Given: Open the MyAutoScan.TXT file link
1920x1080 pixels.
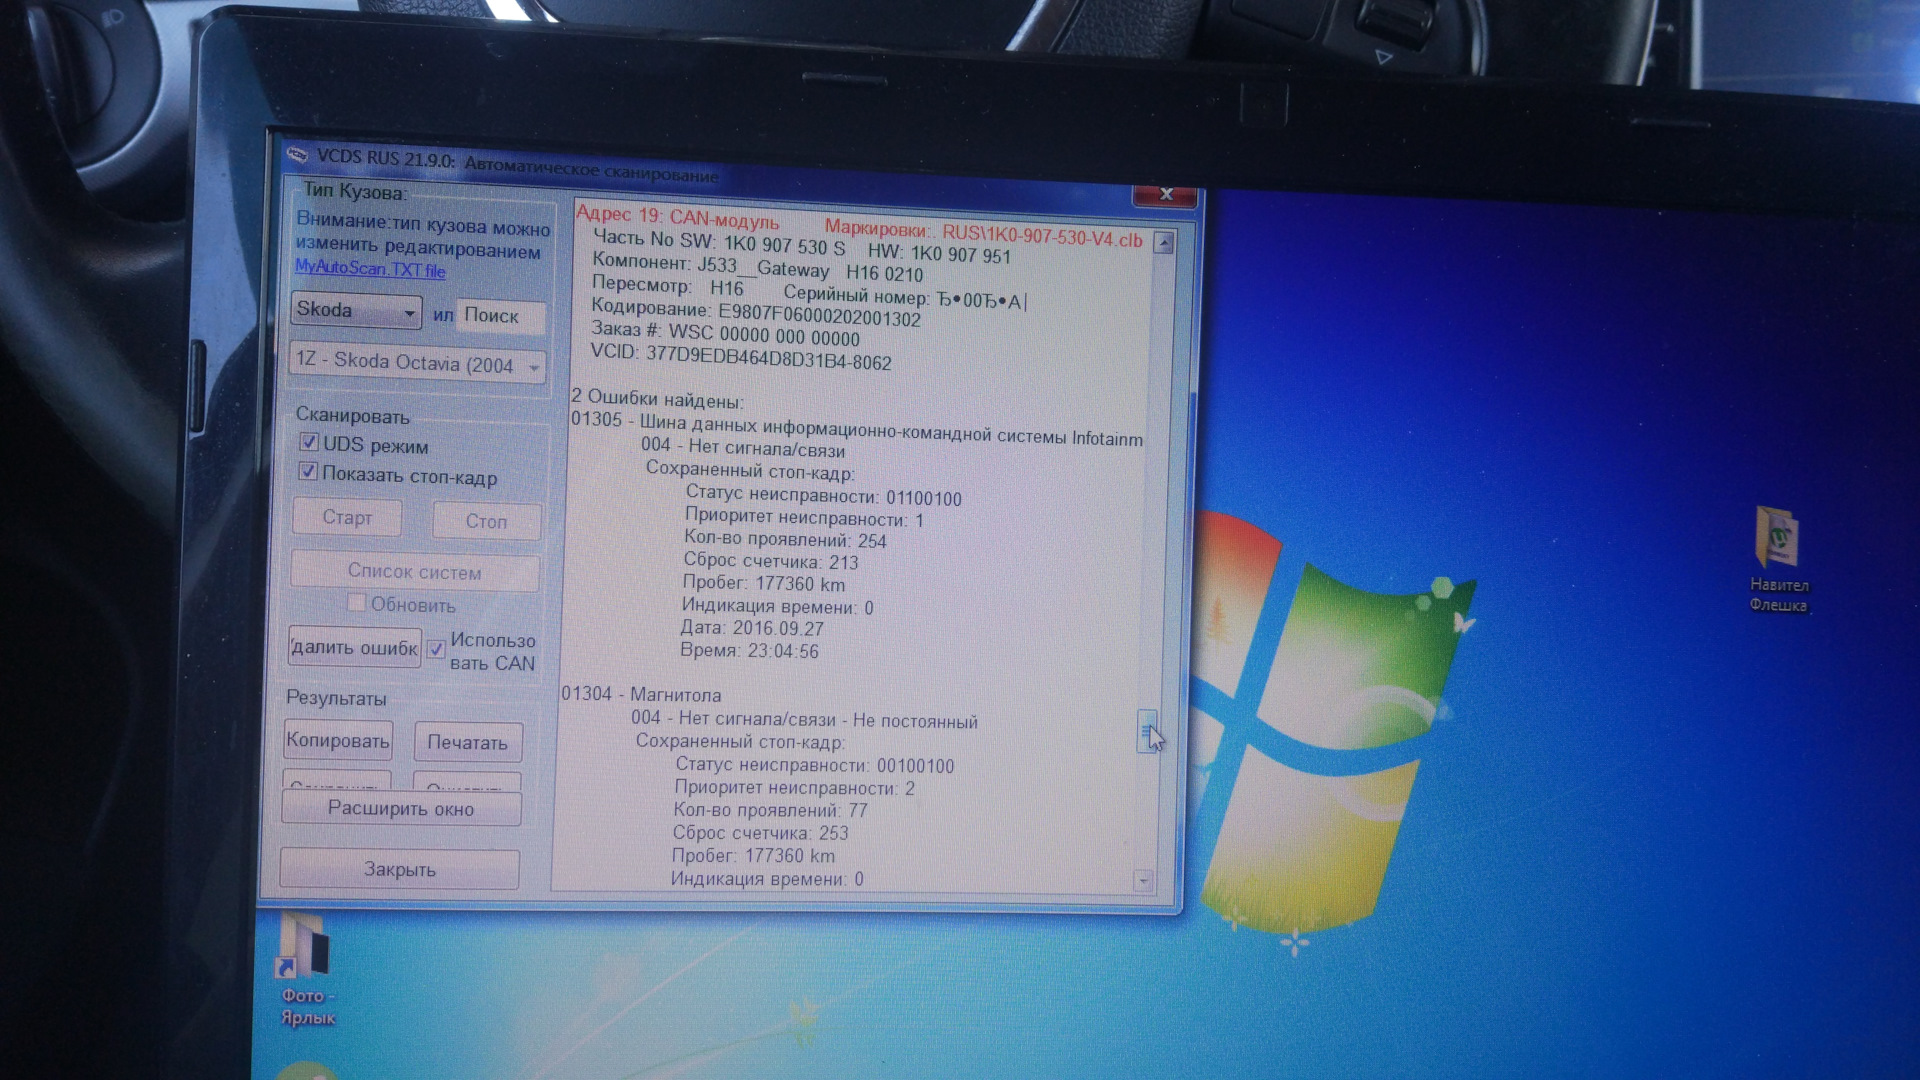Looking at the screenshot, I should coord(370,269).
